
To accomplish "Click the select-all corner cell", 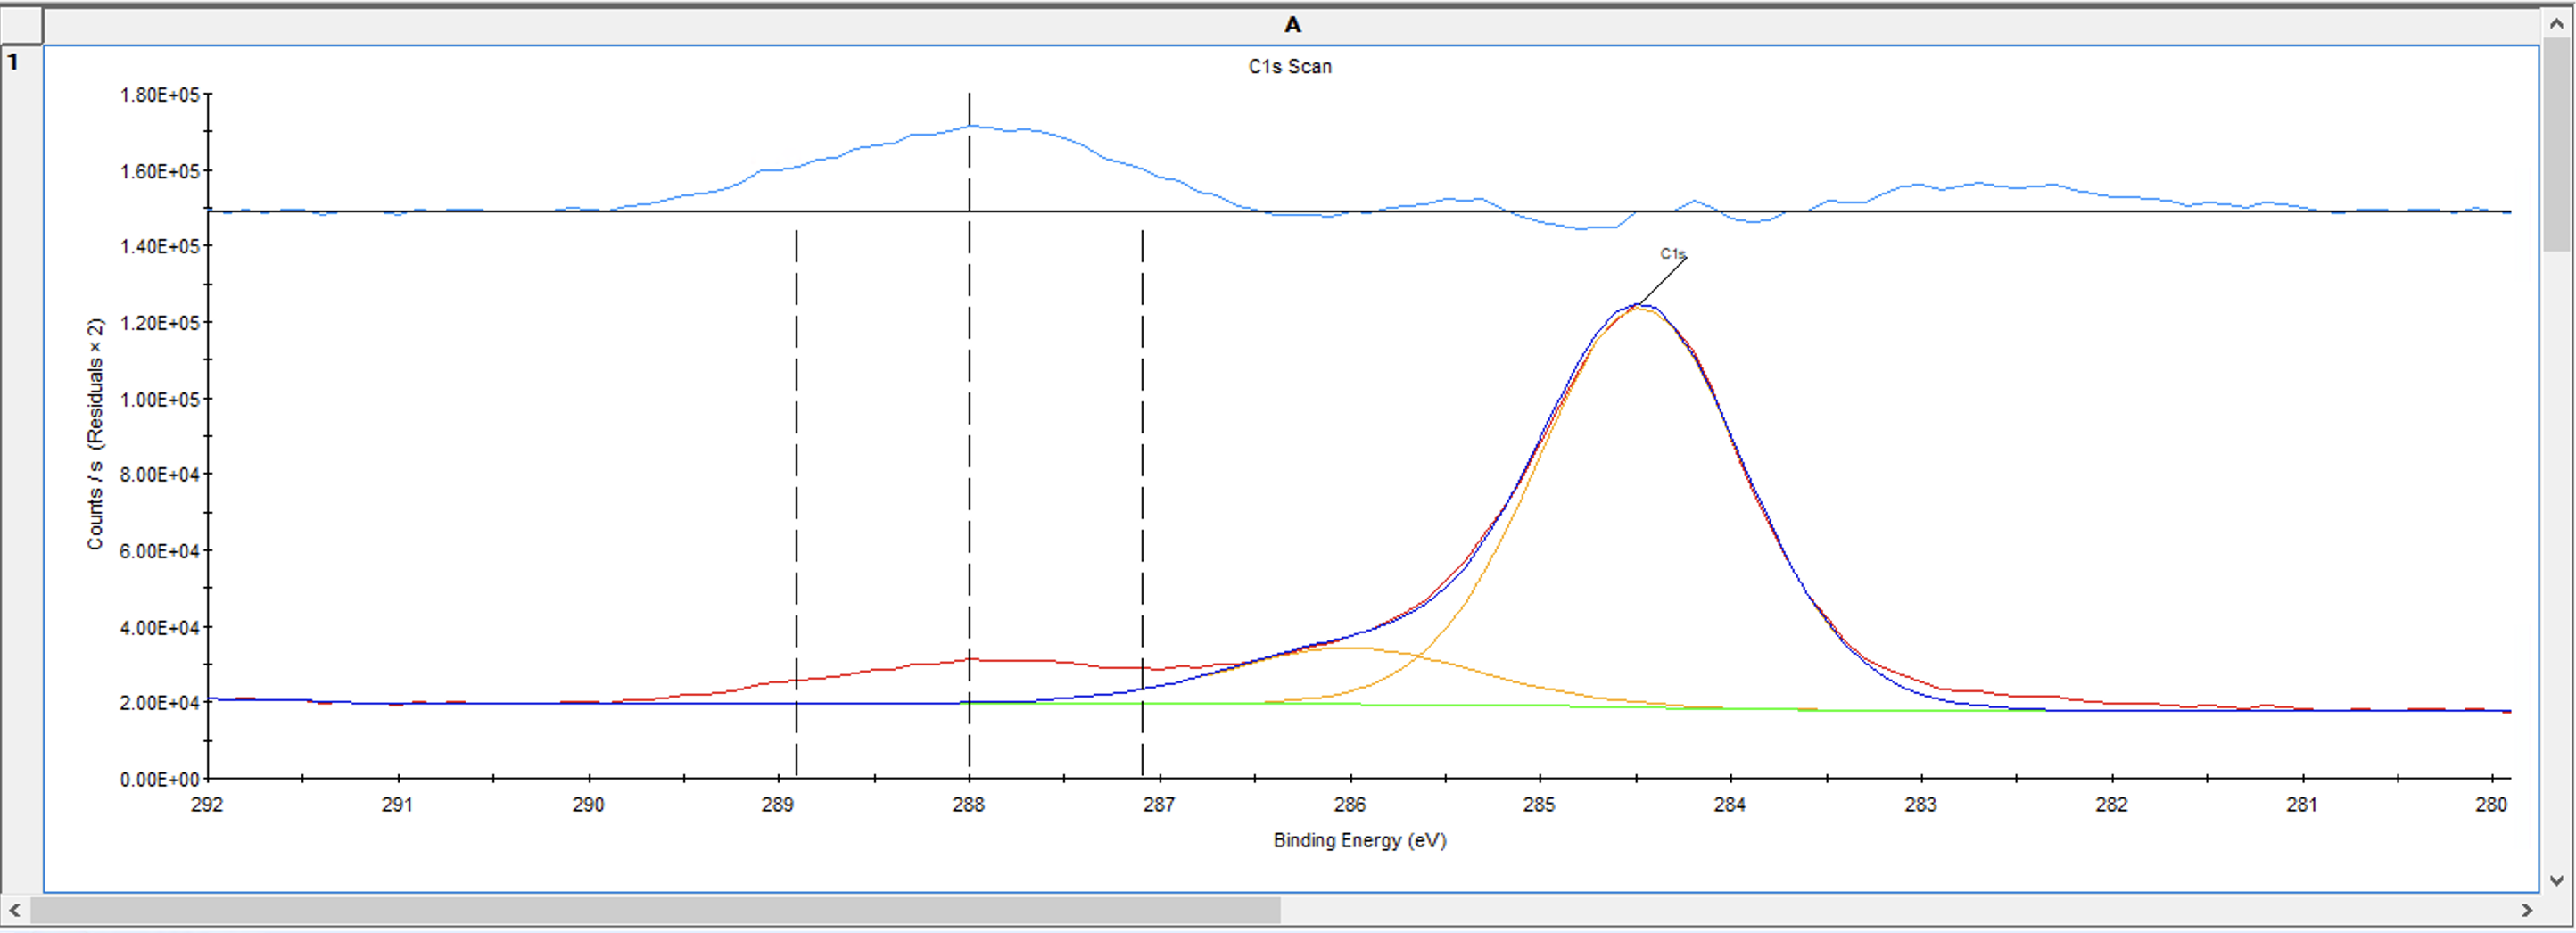I will 20,25.
